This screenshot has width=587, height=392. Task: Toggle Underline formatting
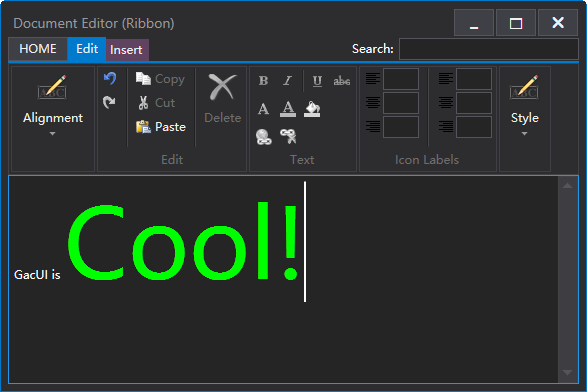click(317, 81)
